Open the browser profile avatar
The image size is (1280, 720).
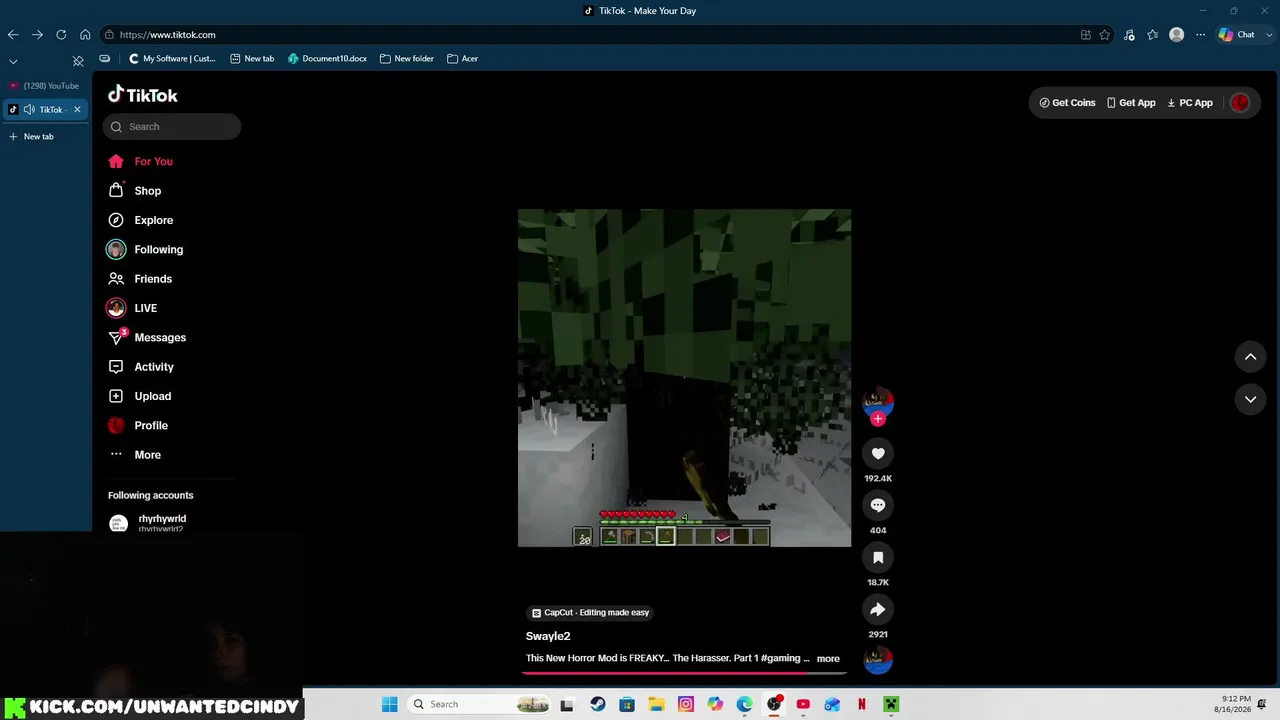(1177, 35)
